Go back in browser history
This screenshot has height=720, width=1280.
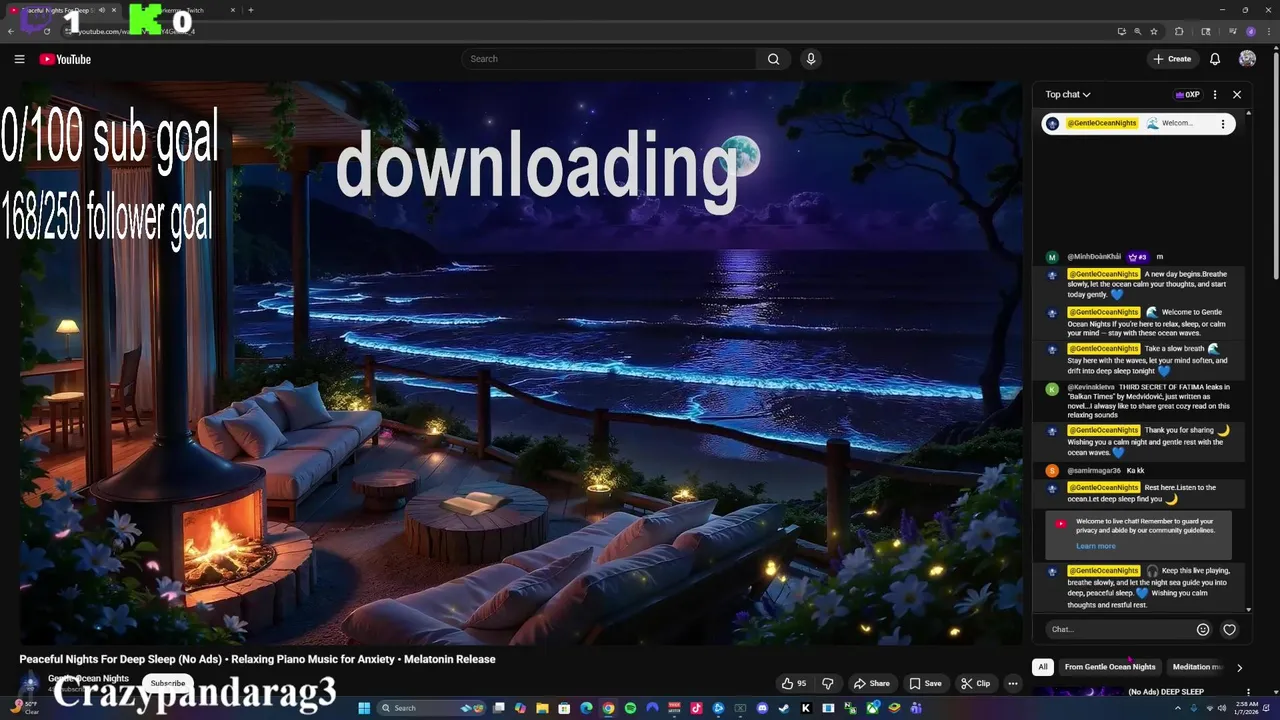click(x=11, y=31)
